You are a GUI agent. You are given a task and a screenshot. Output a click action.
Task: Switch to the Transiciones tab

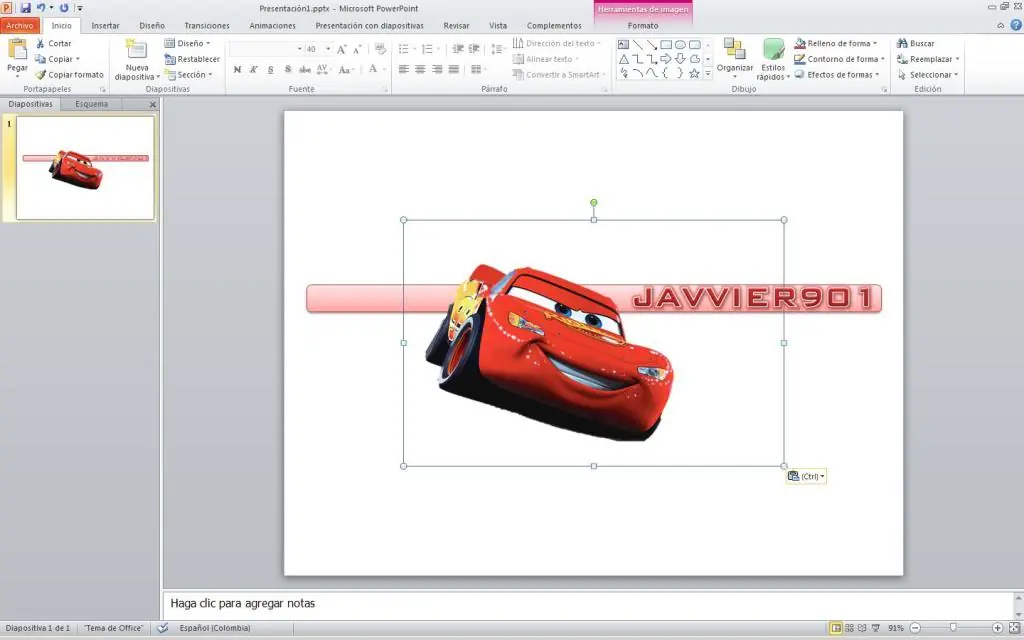pos(206,25)
